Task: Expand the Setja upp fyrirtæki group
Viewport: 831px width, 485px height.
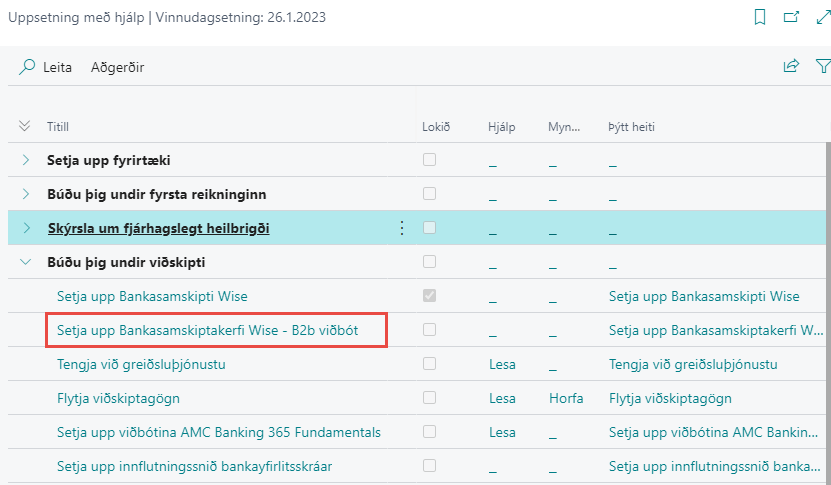Action: (26, 160)
